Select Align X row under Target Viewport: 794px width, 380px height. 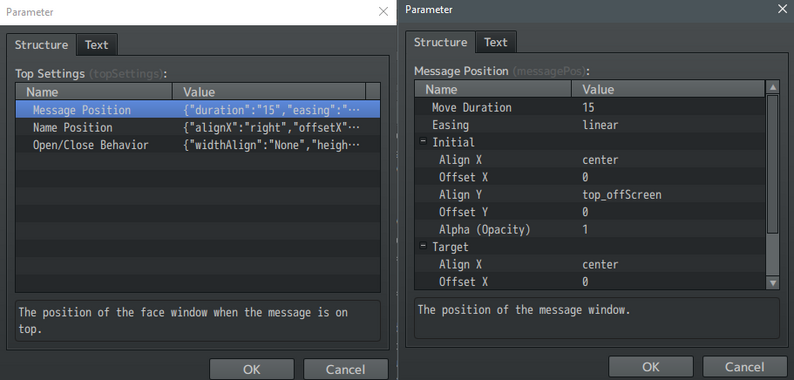[x=590, y=264]
